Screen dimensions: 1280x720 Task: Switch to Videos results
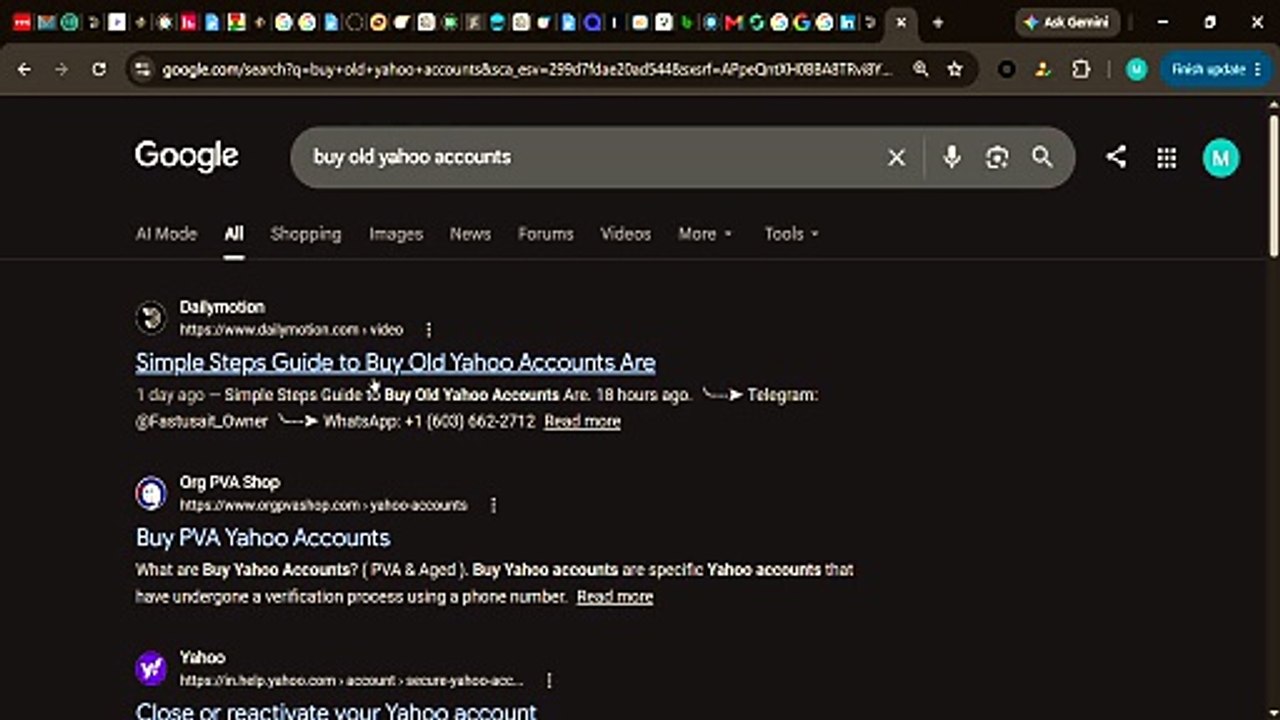click(x=626, y=233)
